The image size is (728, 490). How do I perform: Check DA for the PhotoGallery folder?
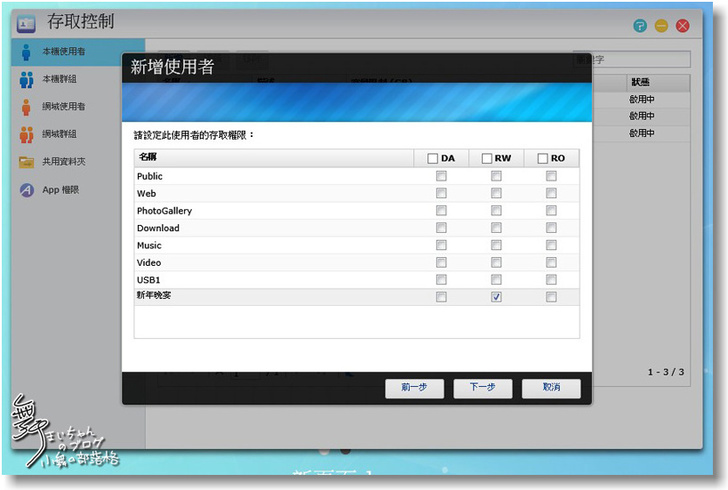click(441, 210)
